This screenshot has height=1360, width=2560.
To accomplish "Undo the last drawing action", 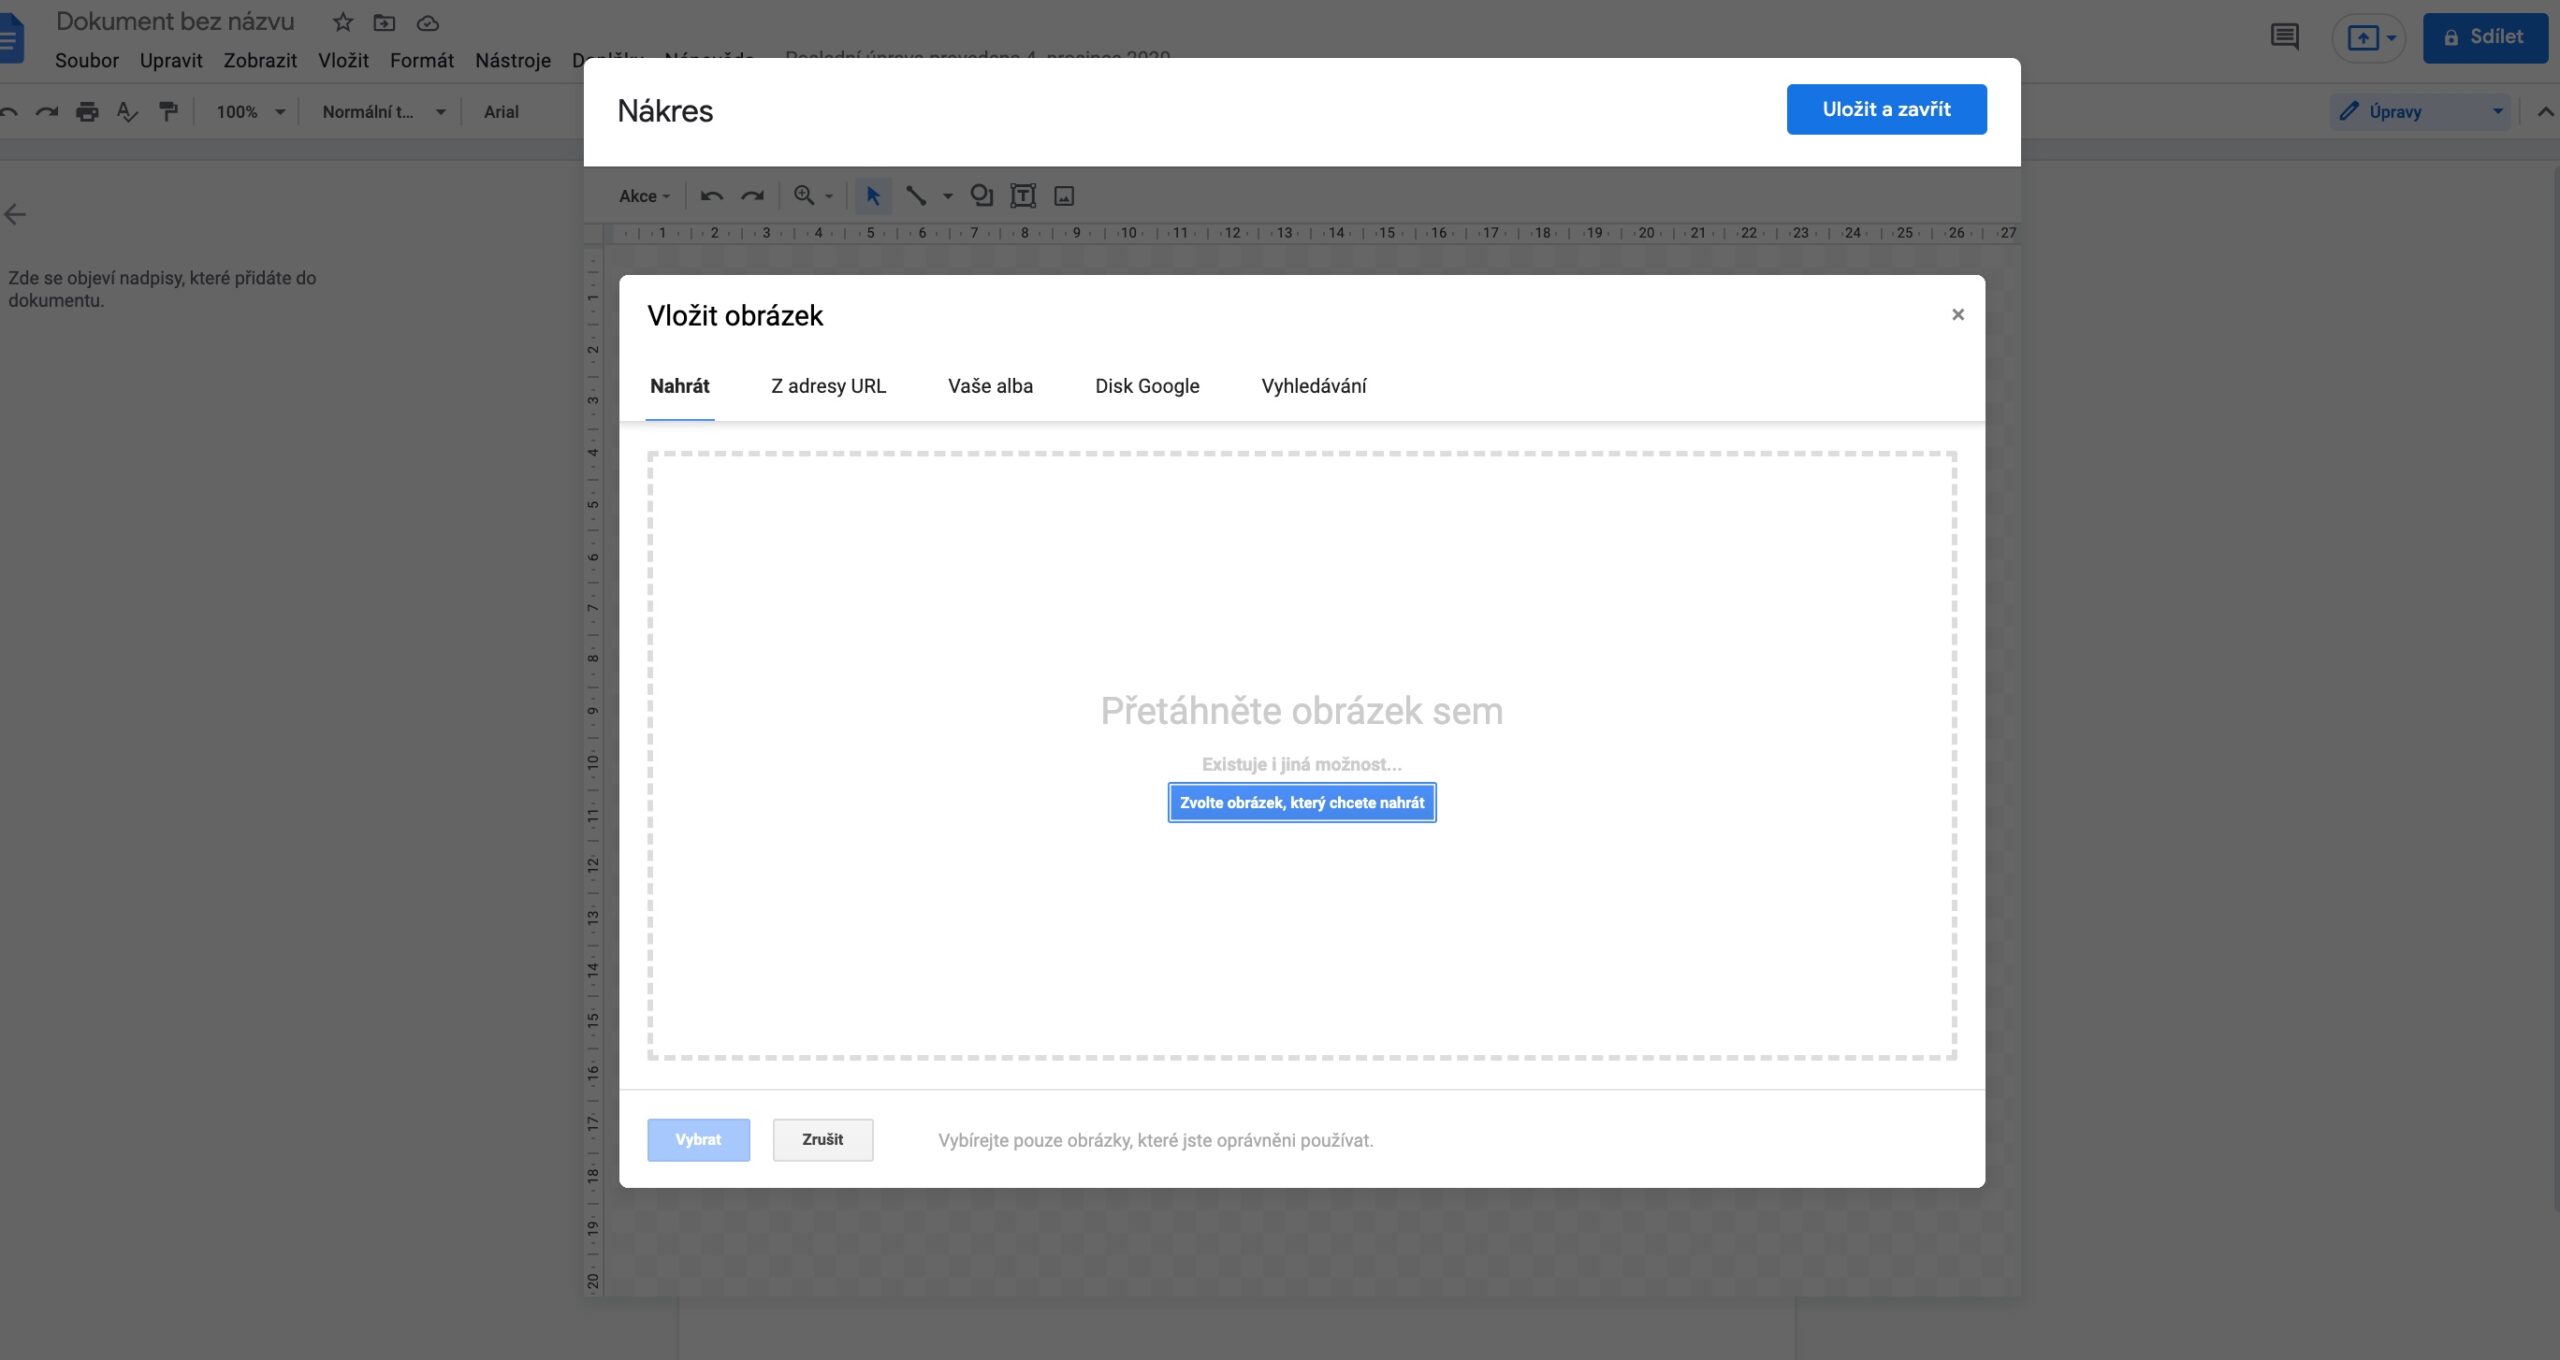I will 711,196.
